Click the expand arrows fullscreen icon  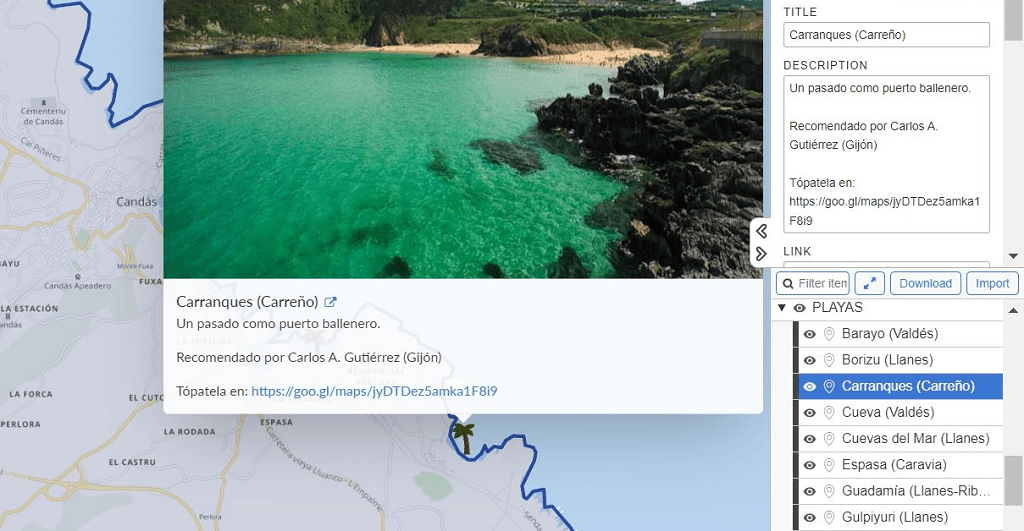(869, 283)
